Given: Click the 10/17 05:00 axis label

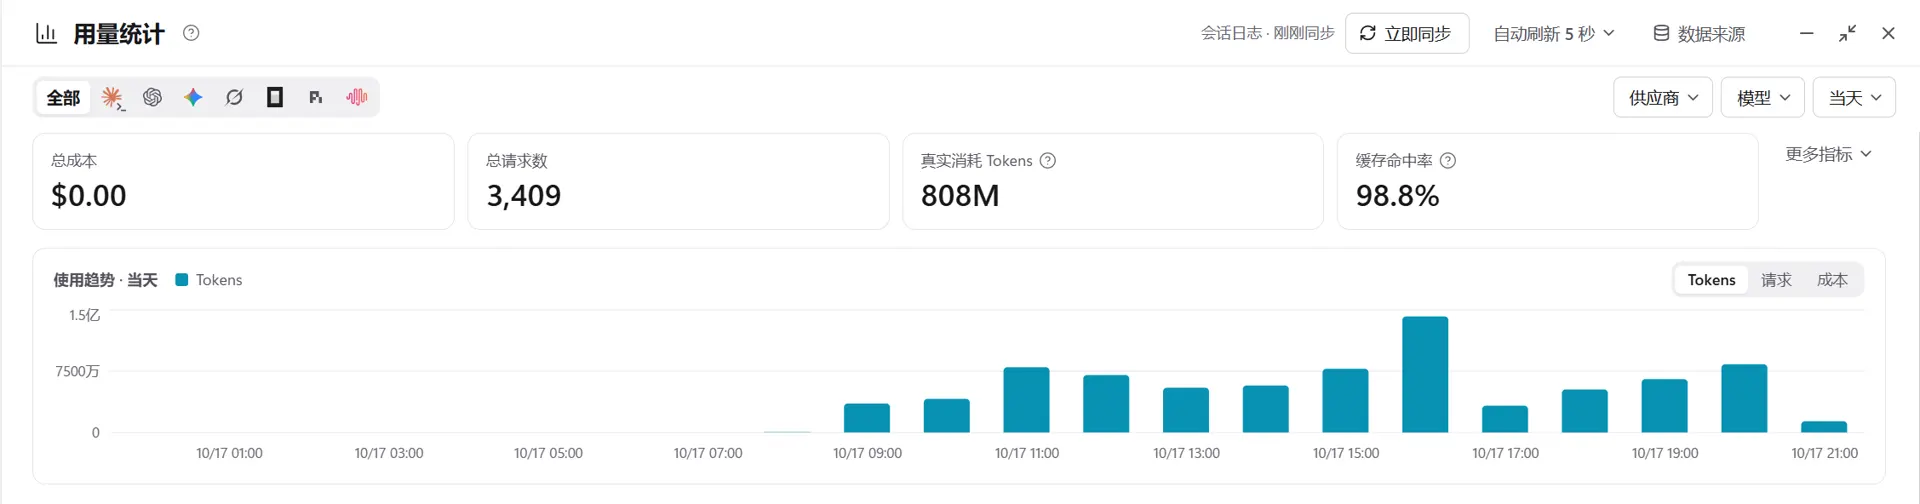Looking at the screenshot, I should pyautogui.click(x=548, y=453).
